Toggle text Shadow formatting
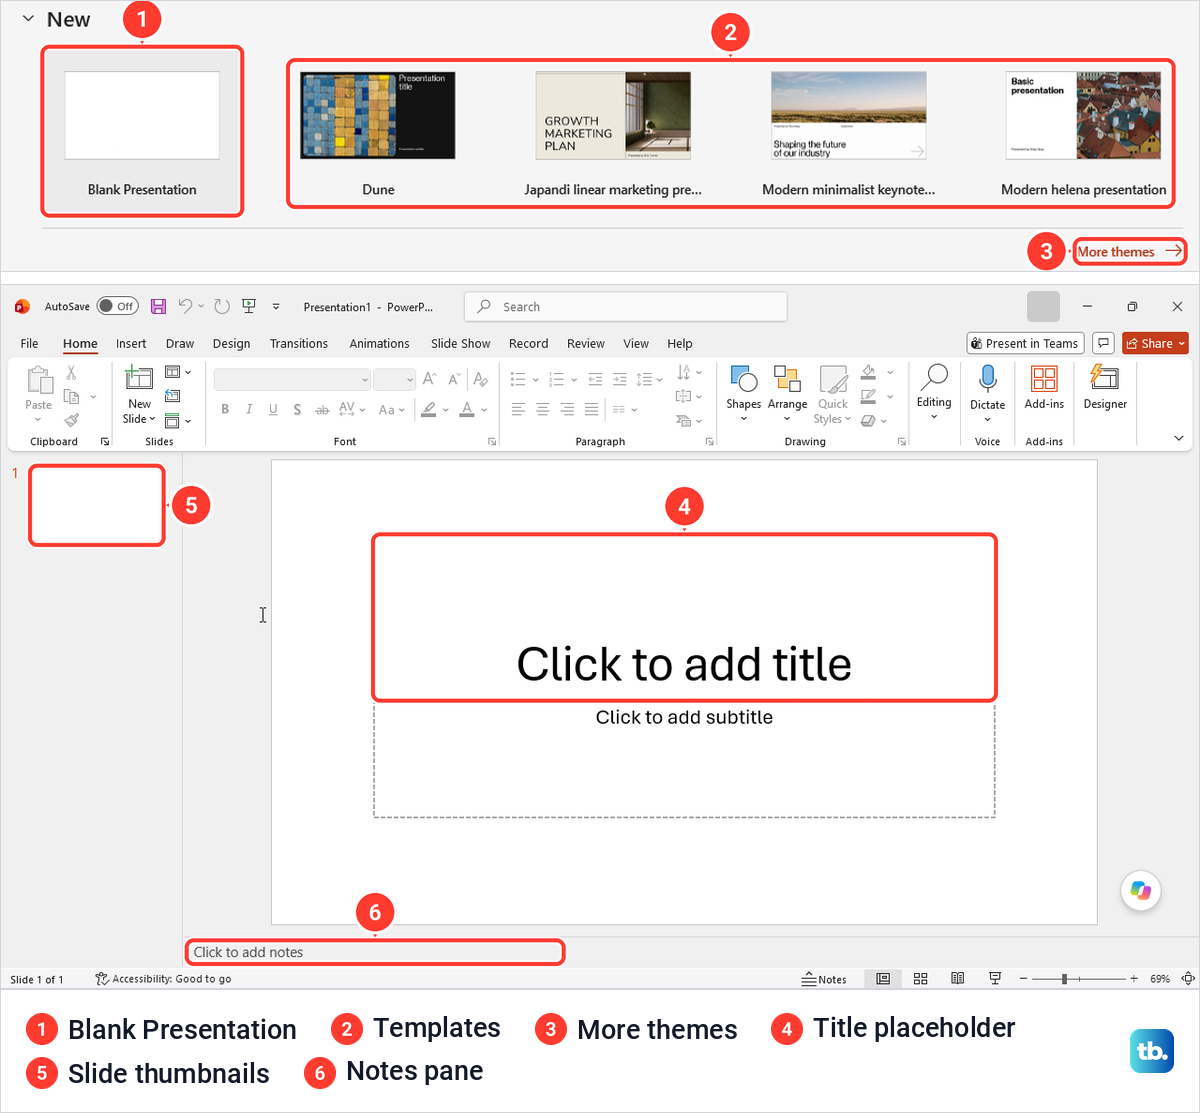The width and height of the screenshot is (1200, 1113). 297,409
